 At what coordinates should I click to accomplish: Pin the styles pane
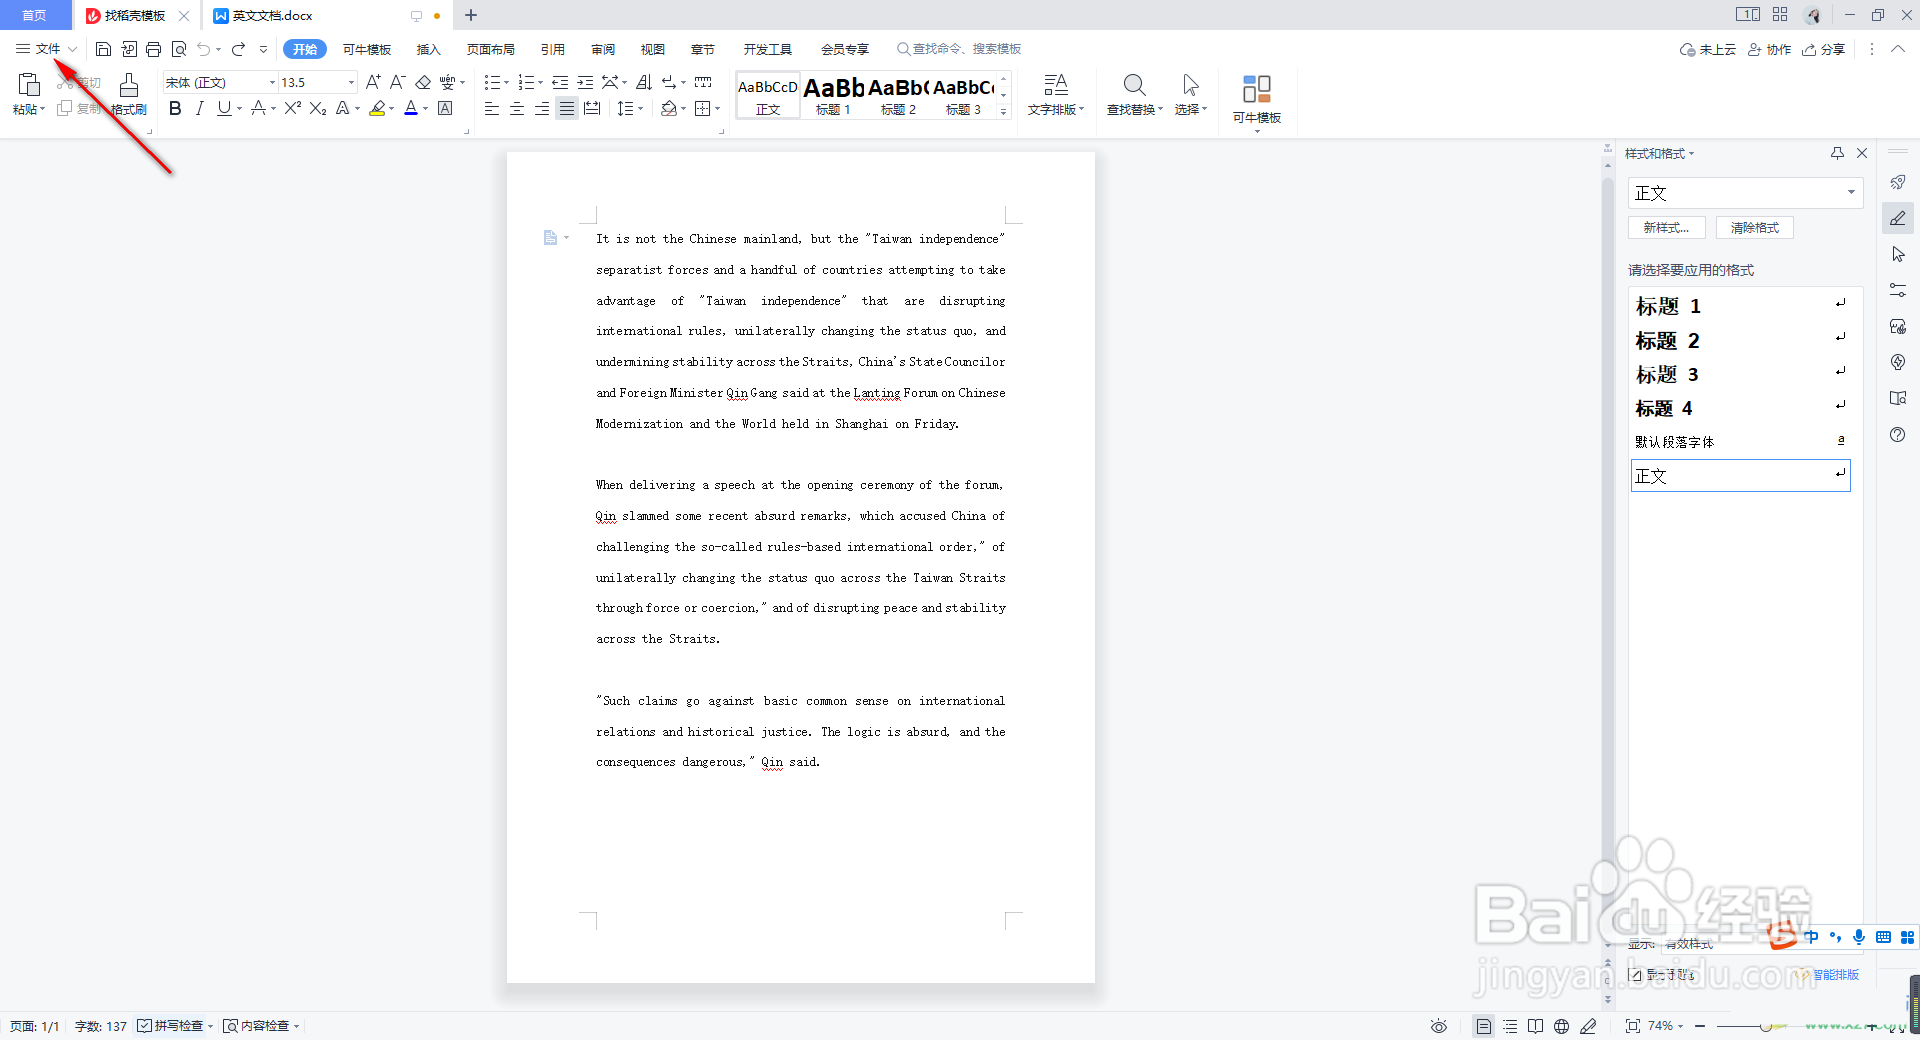click(1837, 153)
